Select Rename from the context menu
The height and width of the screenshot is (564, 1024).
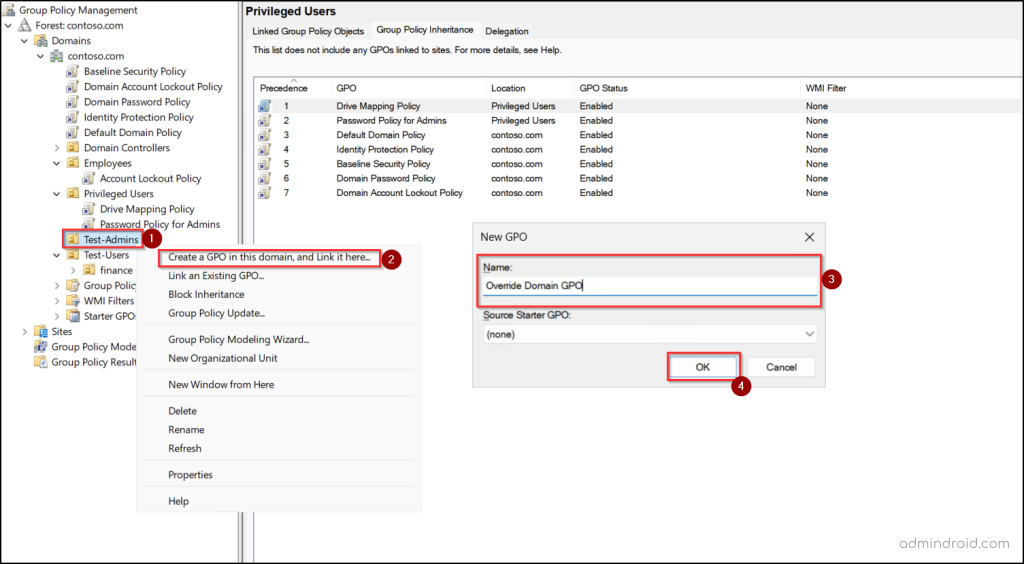pos(186,430)
